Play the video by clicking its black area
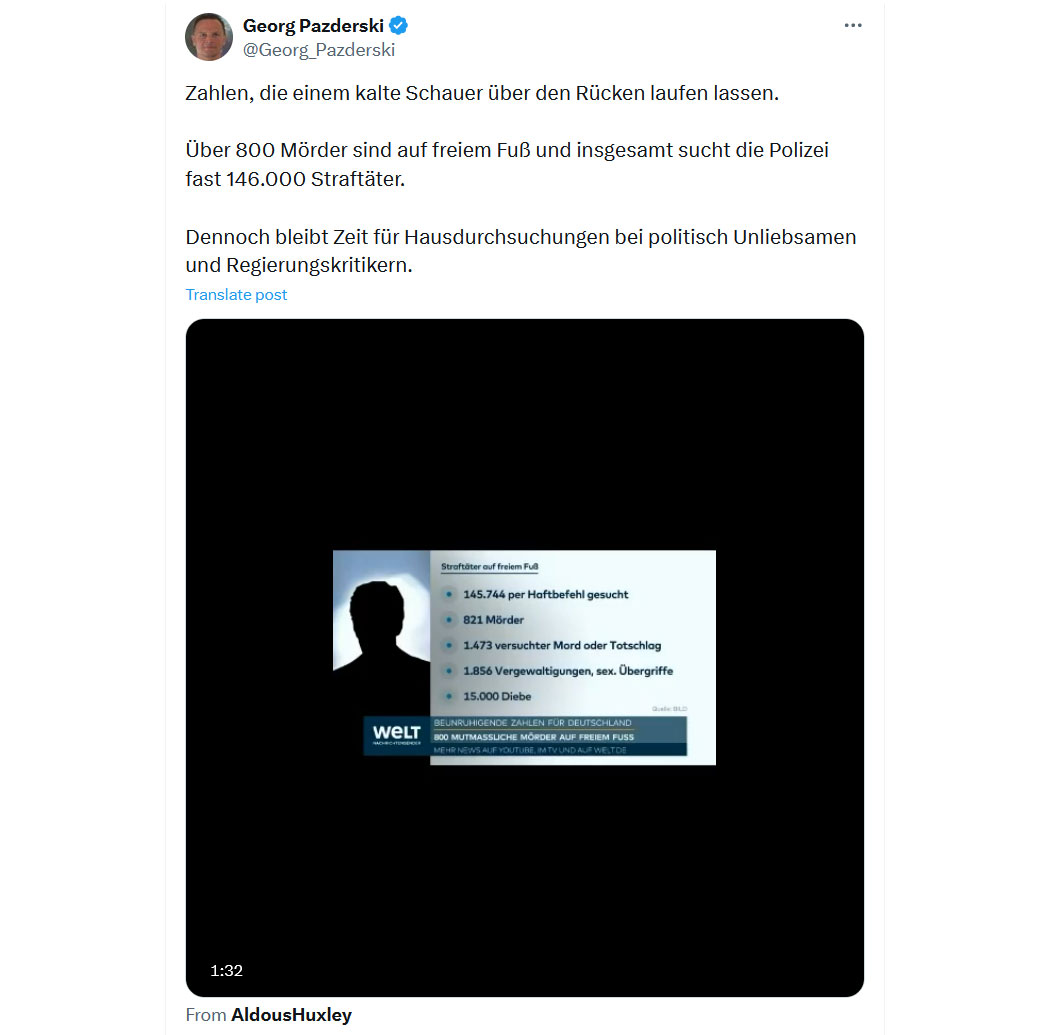The image size is (1050, 1035). [x=524, y=435]
